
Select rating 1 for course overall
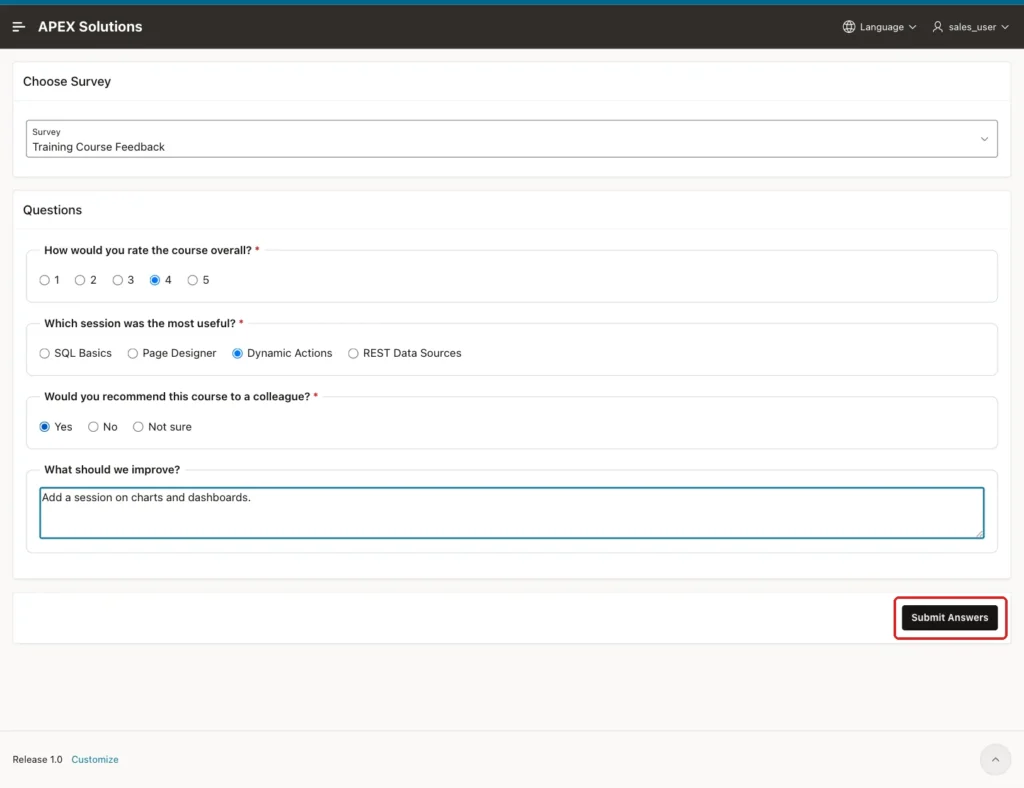click(44, 280)
